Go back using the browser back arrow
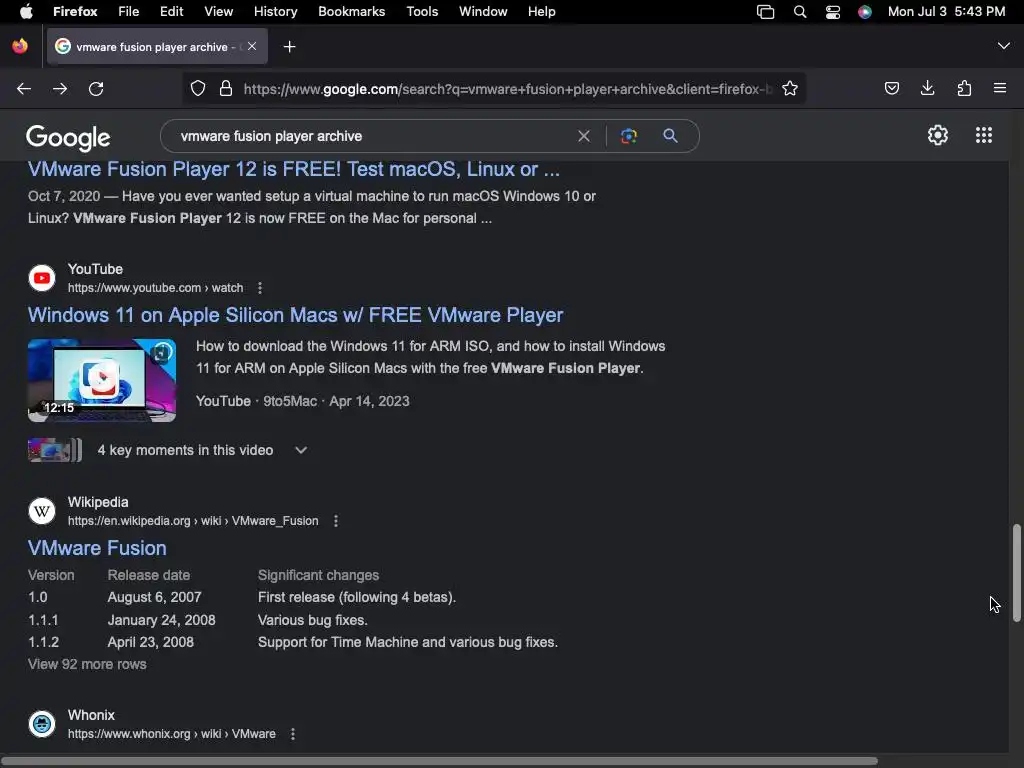 tap(24, 89)
